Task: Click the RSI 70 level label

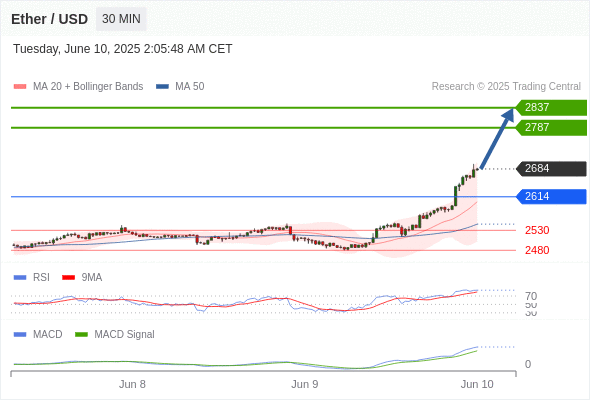Action: (531, 296)
